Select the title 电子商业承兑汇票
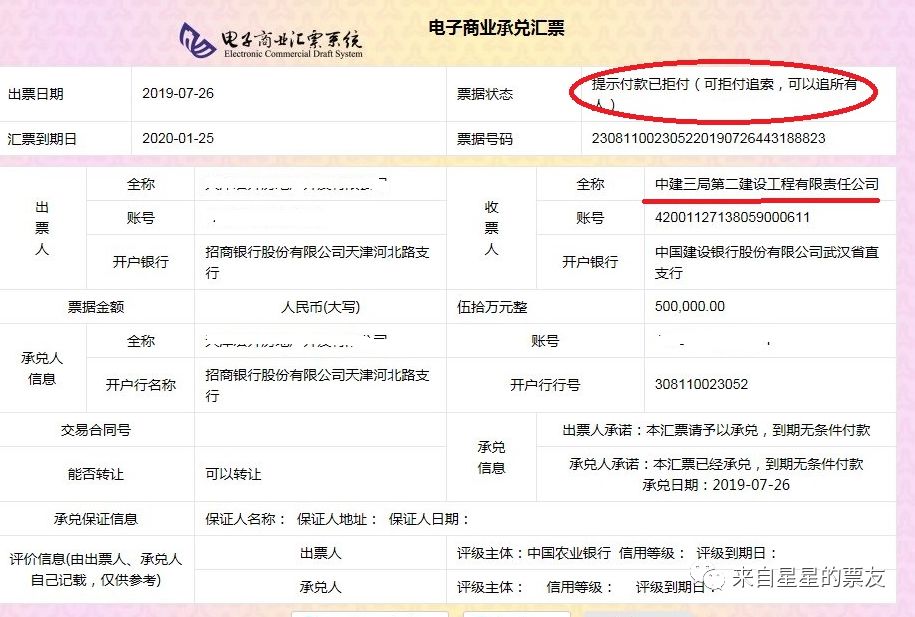Viewport: 915px width, 617px height. point(497,28)
